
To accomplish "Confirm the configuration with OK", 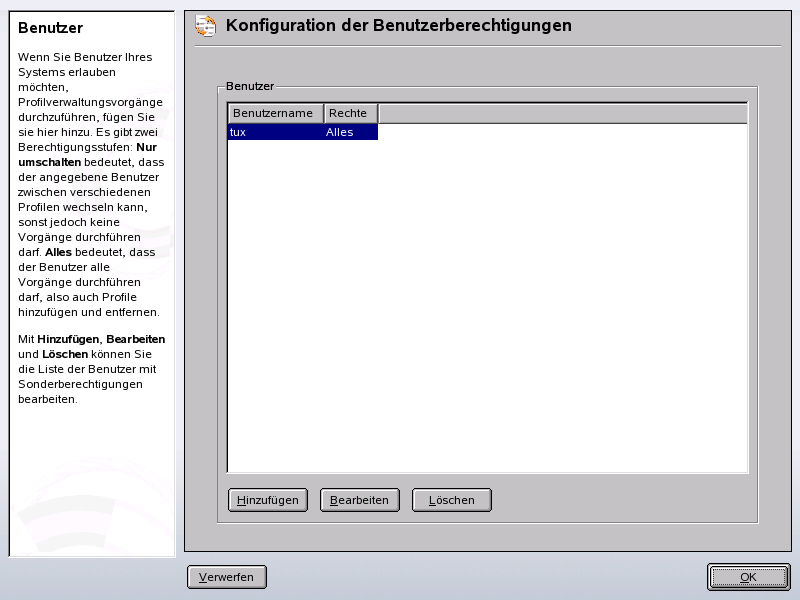I will tap(747, 577).
